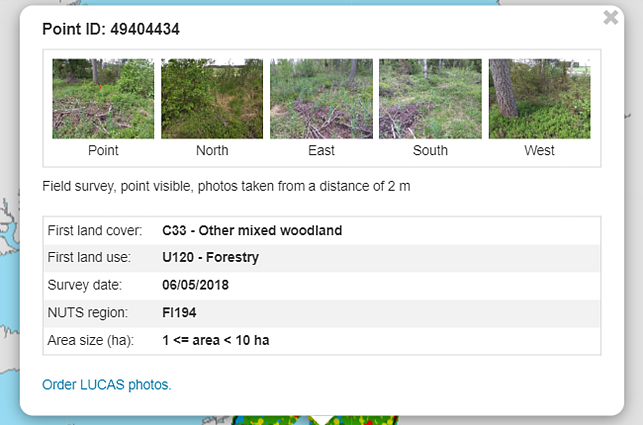The width and height of the screenshot is (643, 425).
Task: Click the Point ID 49404434 heading
Action: pyautogui.click(x=111, y=29)
